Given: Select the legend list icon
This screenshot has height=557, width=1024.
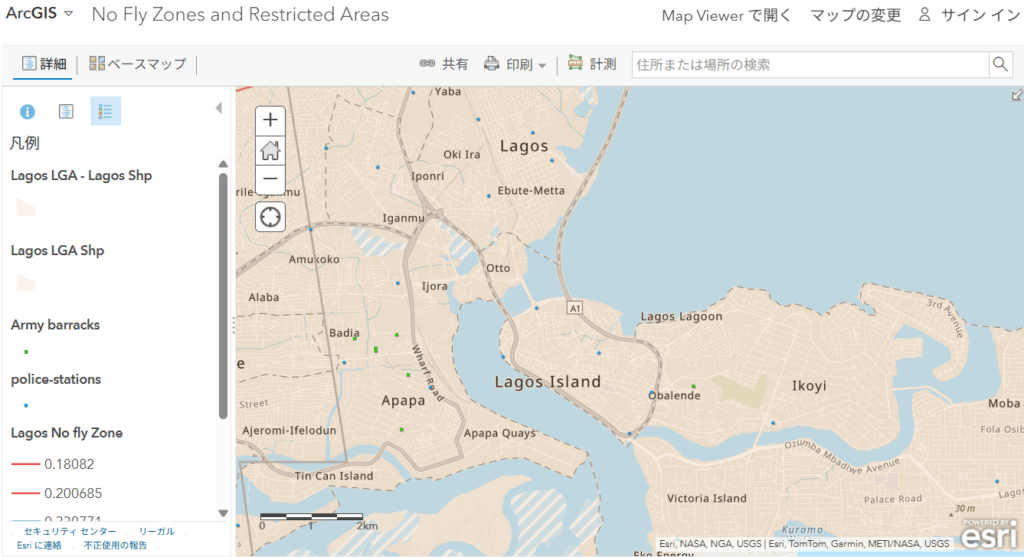Looking at the screenshot, I should click(105, 111).
